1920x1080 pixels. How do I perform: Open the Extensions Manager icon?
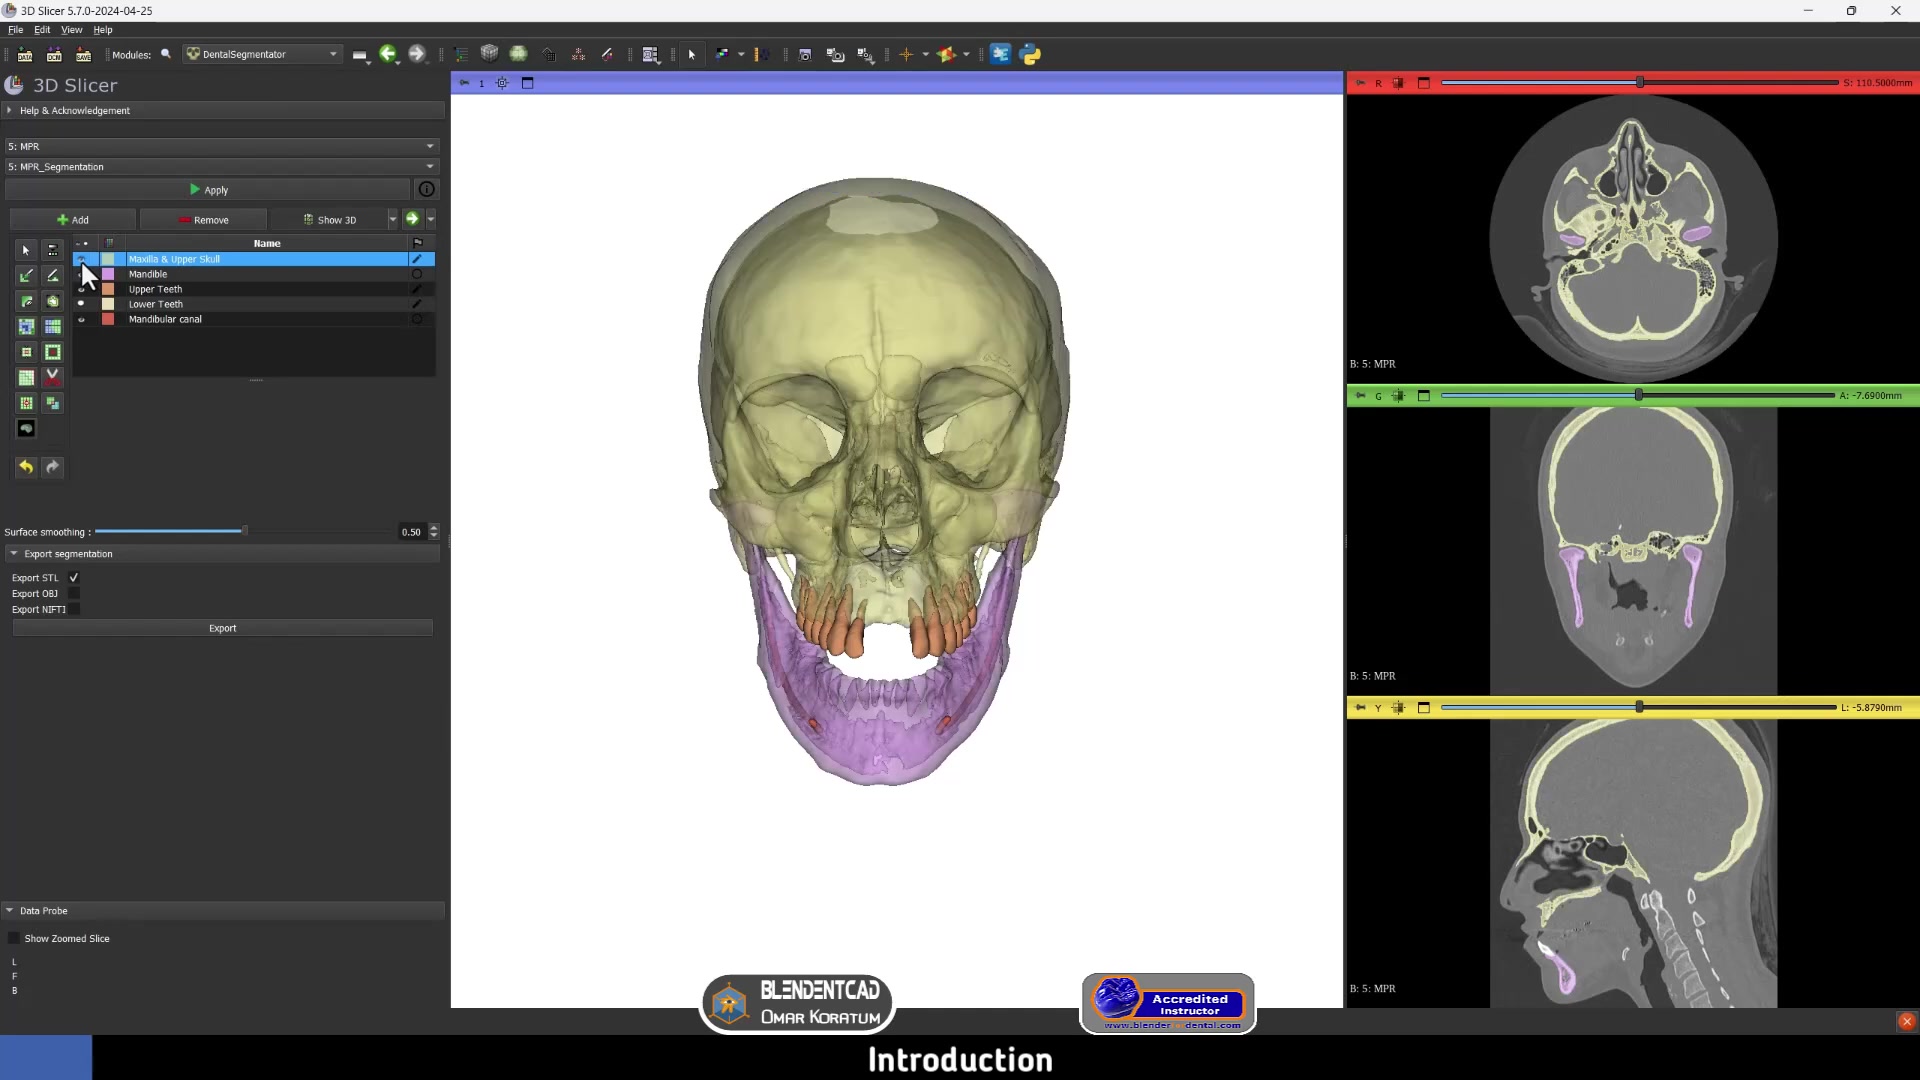(x=1001, y=54)
